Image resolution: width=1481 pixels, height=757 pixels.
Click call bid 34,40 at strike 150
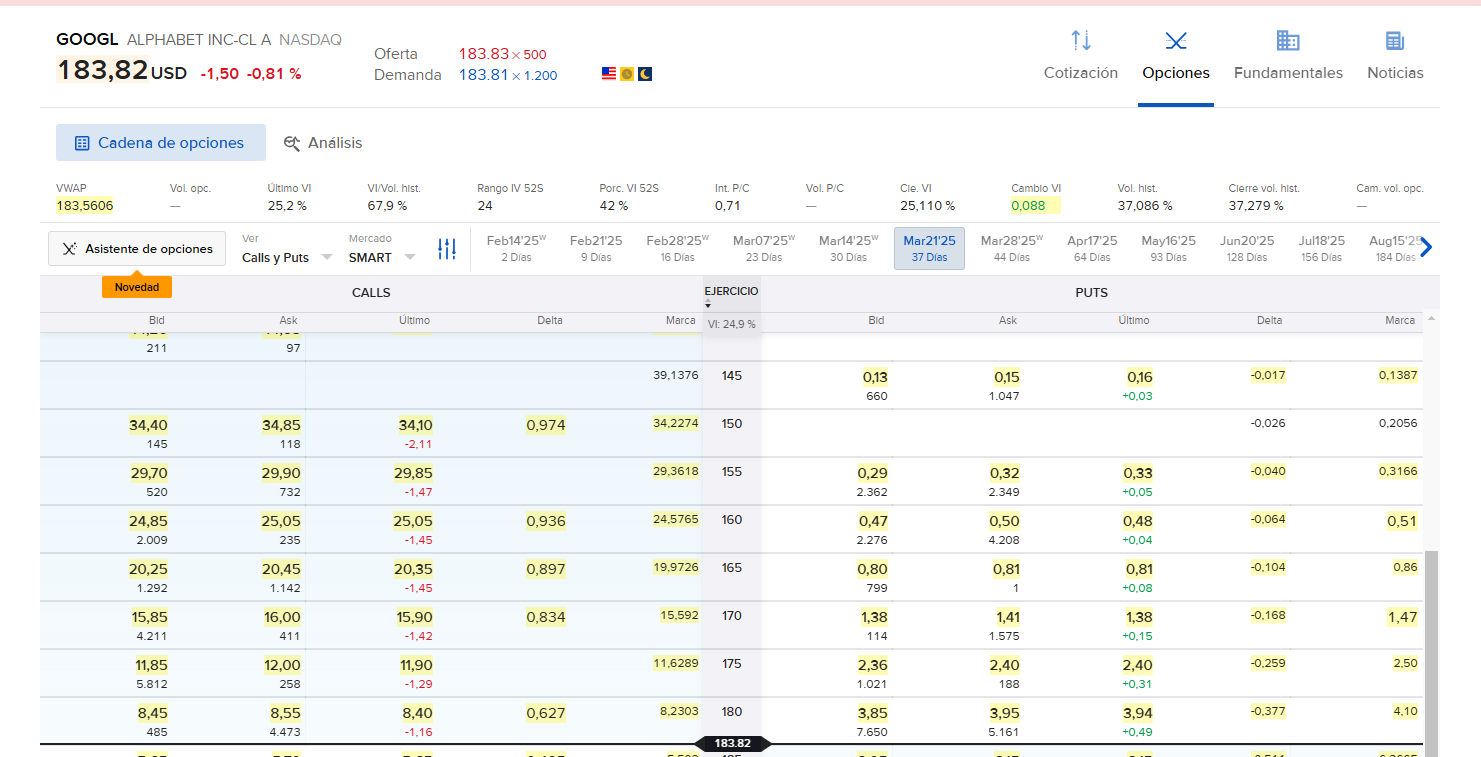click(148, 425)
